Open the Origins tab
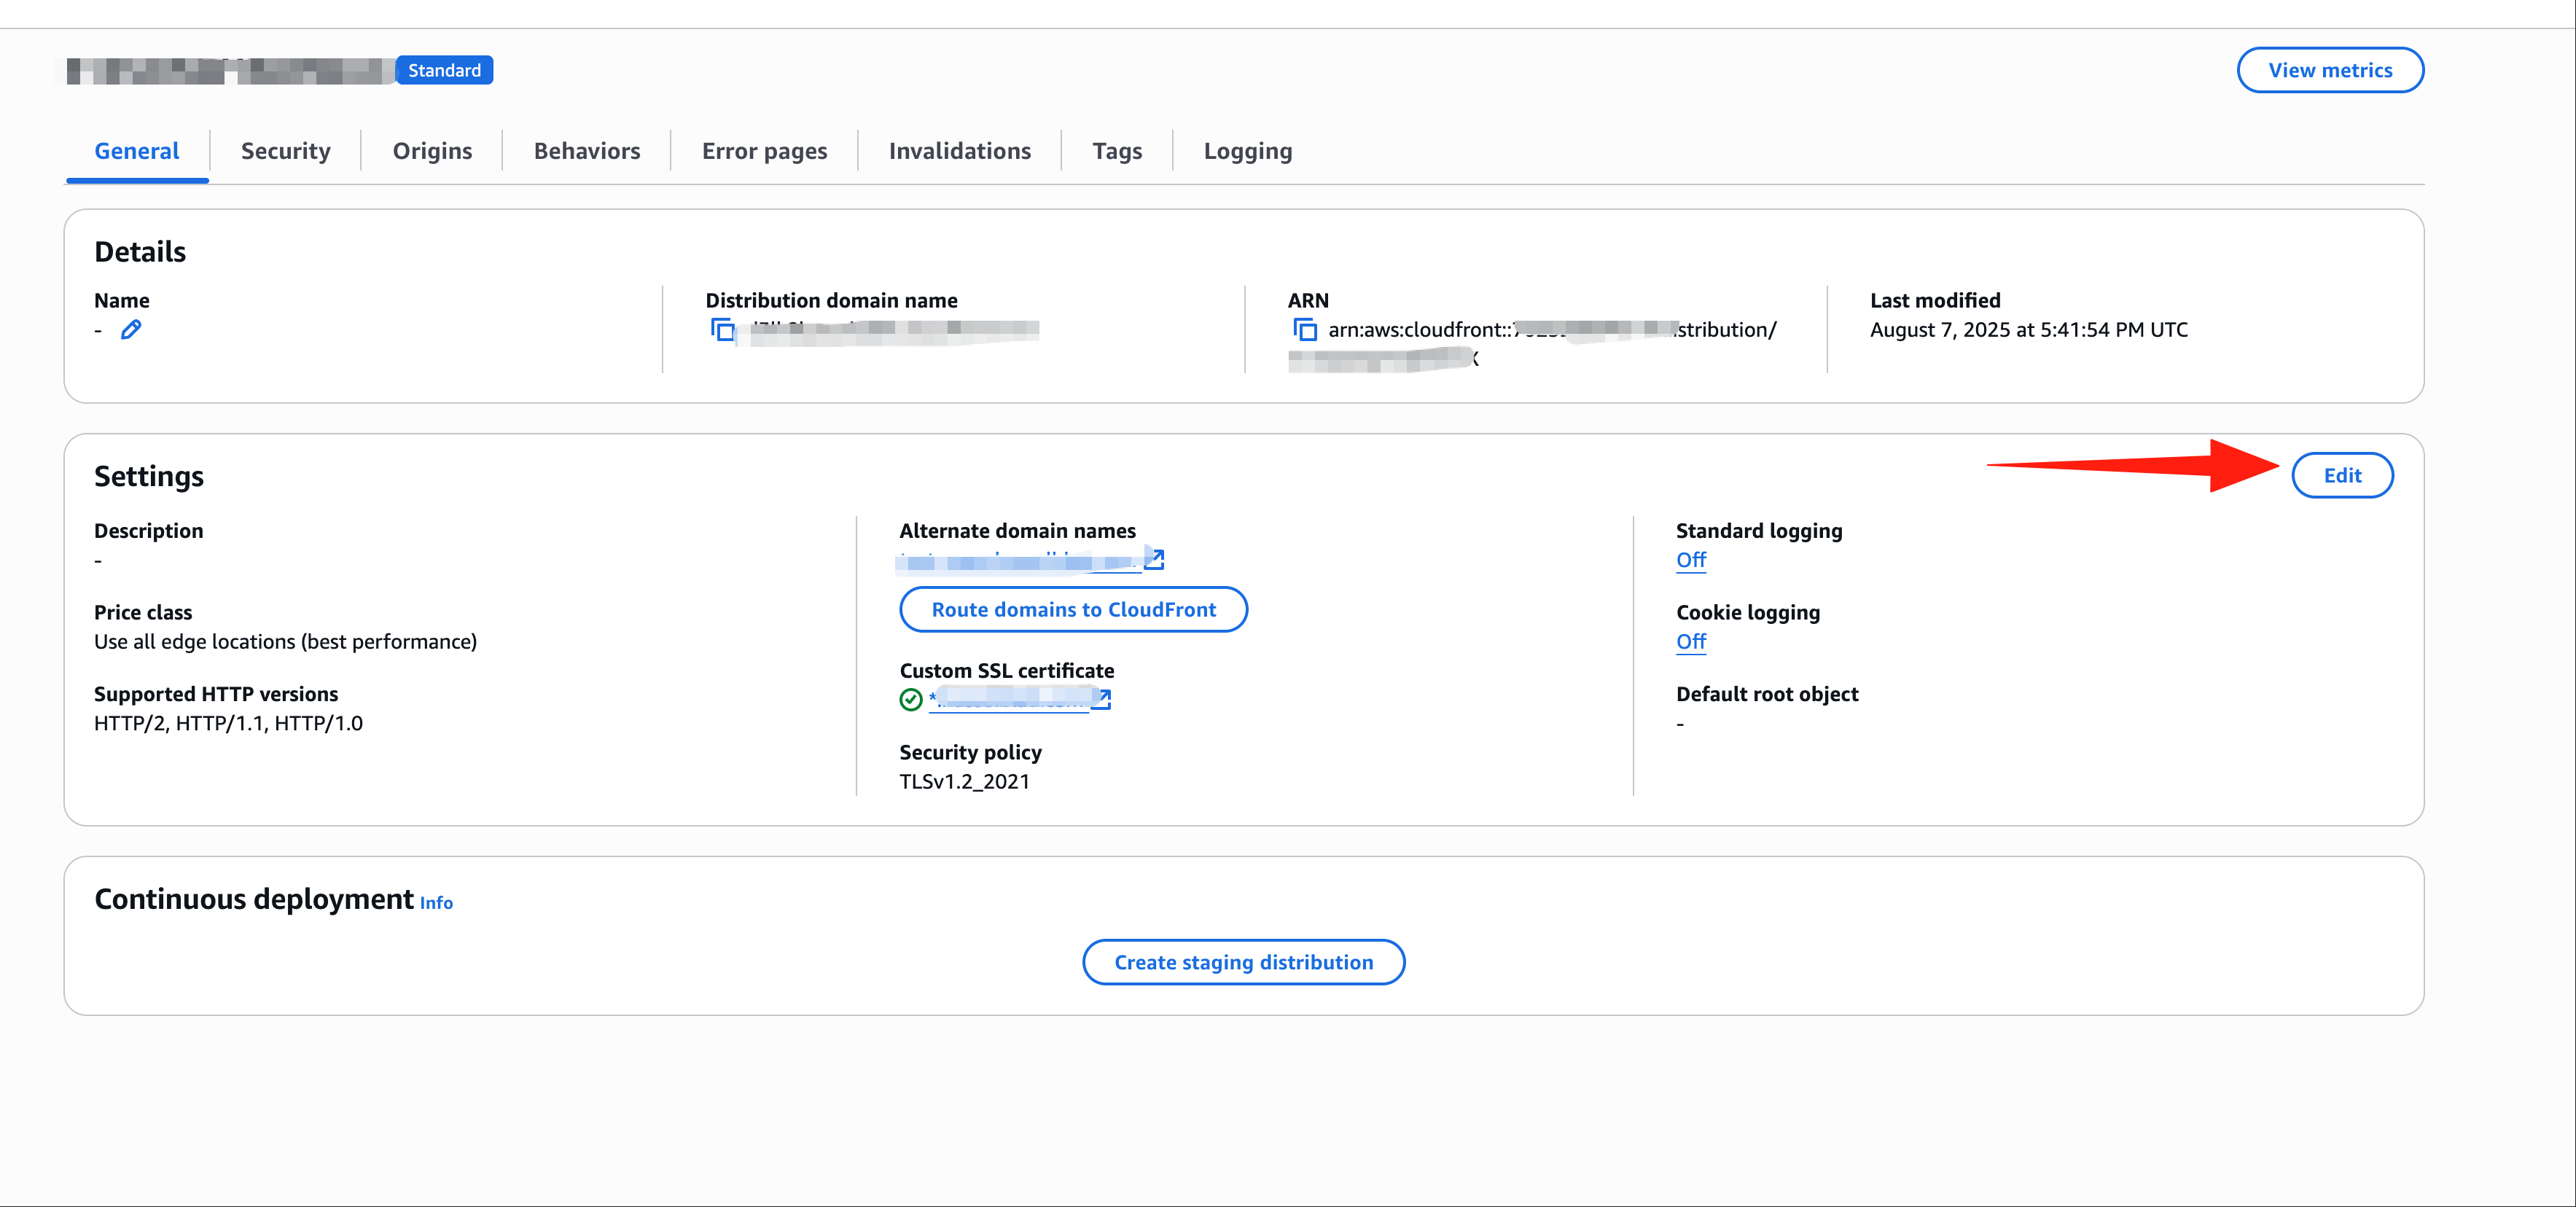The width and height of the screenshot is (2576, 1207). point(432,151)
